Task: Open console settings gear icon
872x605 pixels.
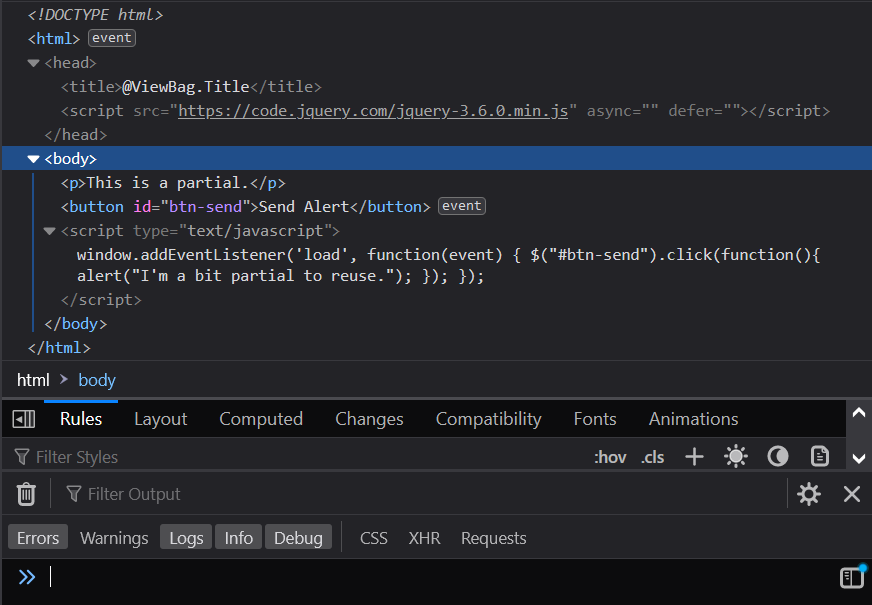Action: pos(809,494)
